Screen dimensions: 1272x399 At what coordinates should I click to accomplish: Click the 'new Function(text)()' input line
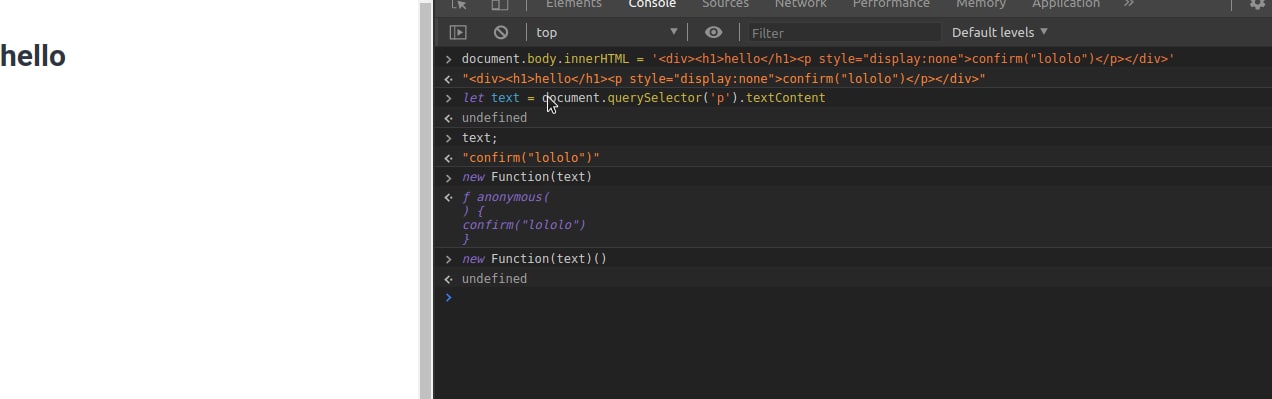click(534, 259)
